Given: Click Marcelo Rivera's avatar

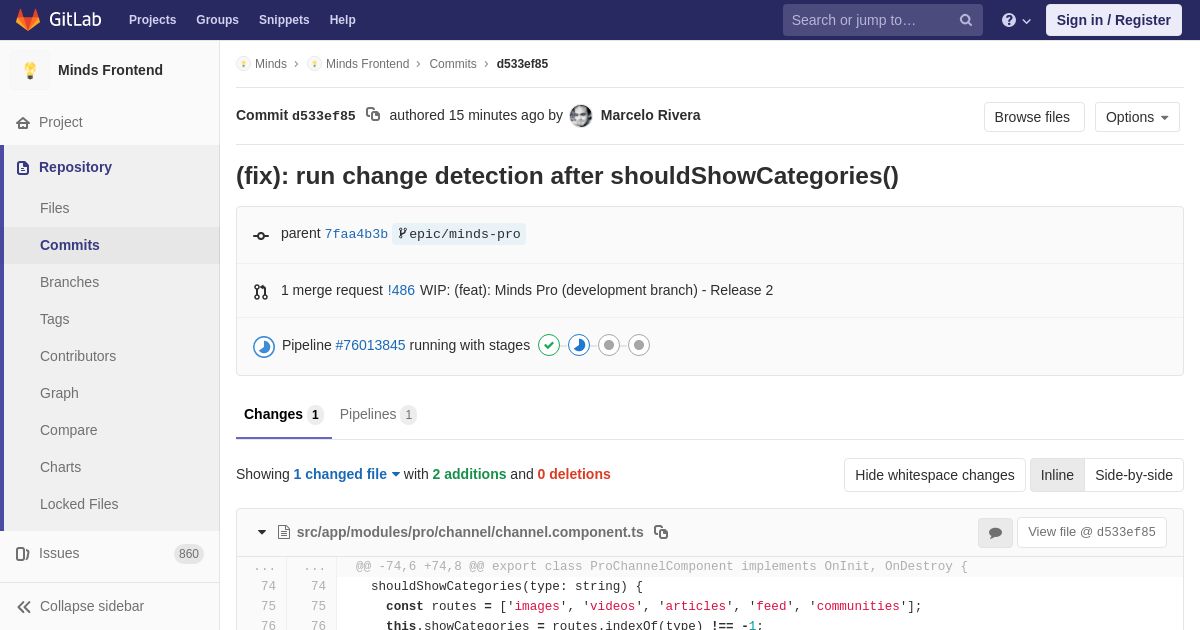Looking at the screenshot, I should 581,116.
